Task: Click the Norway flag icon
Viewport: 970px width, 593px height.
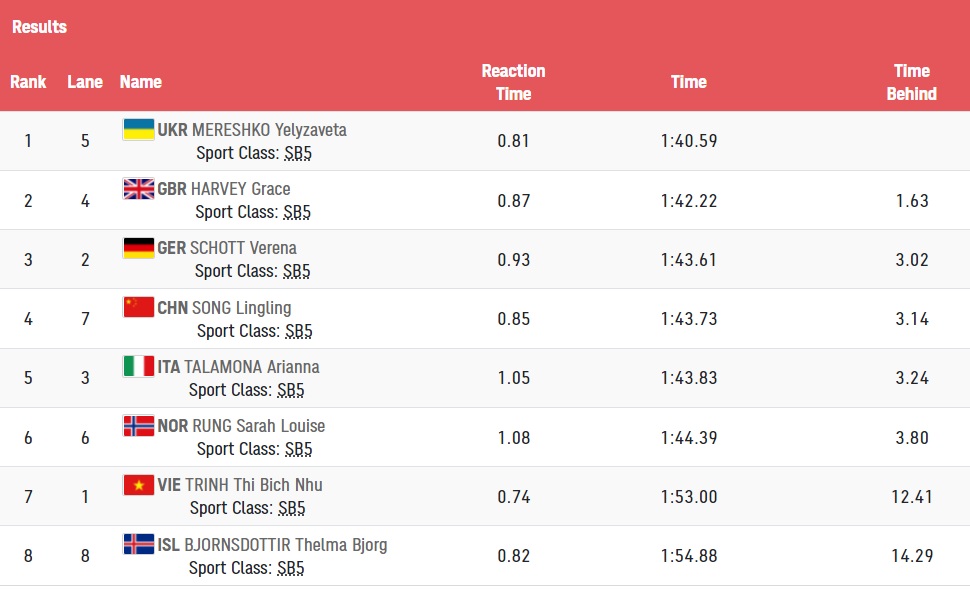Action: click(139, 425)
